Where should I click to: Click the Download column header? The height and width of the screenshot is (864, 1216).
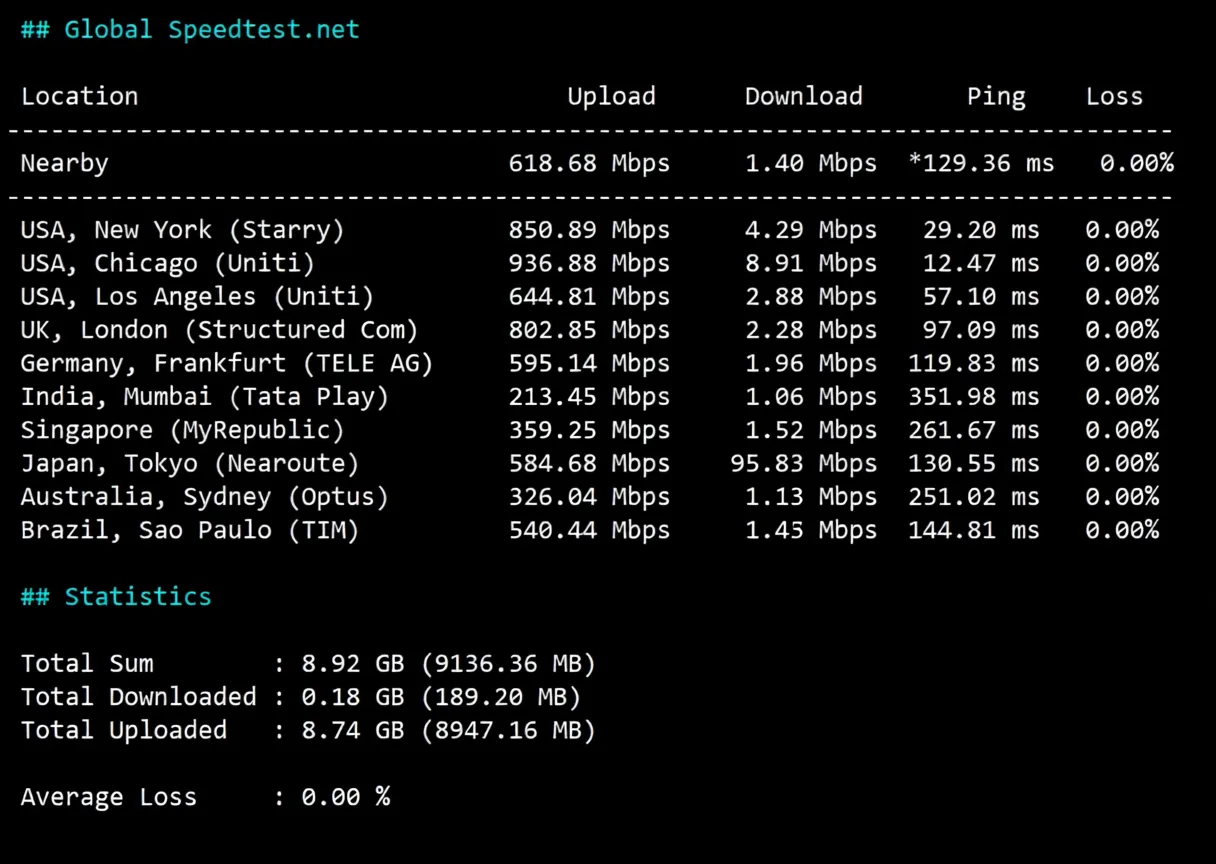pos(803,96)
